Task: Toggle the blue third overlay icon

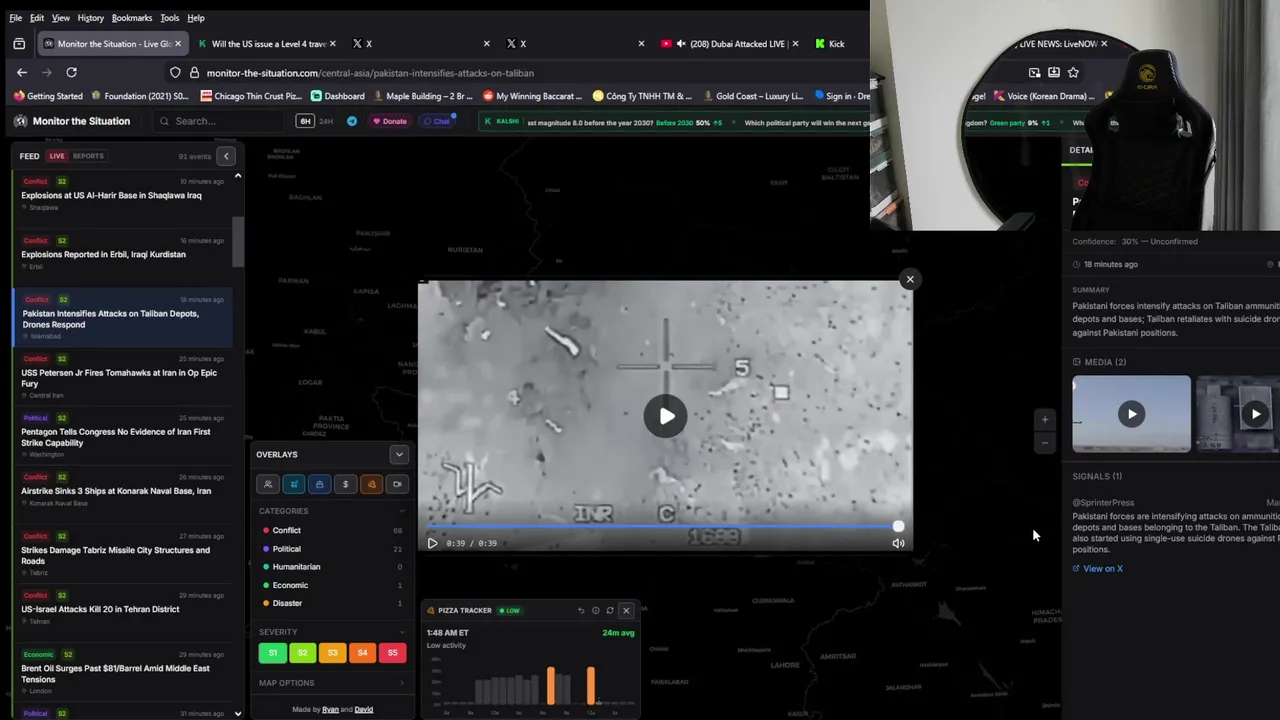Action: 320,484
